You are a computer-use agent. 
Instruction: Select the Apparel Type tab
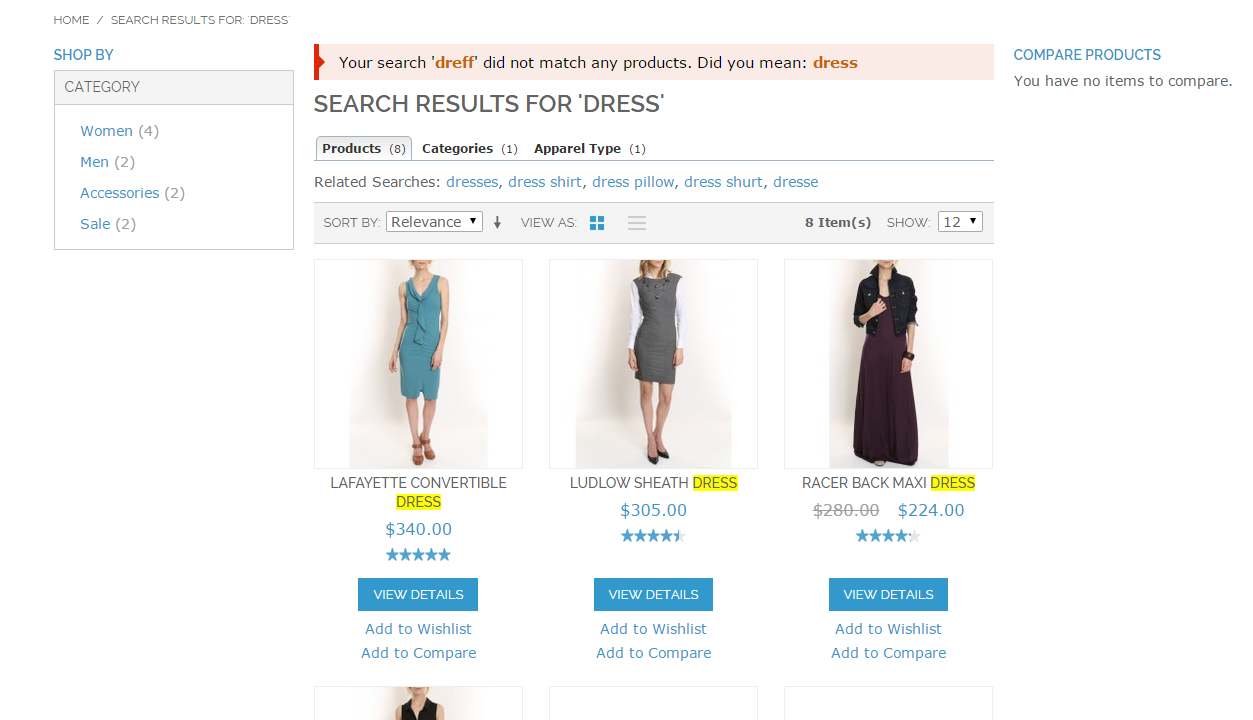[590, 148]
